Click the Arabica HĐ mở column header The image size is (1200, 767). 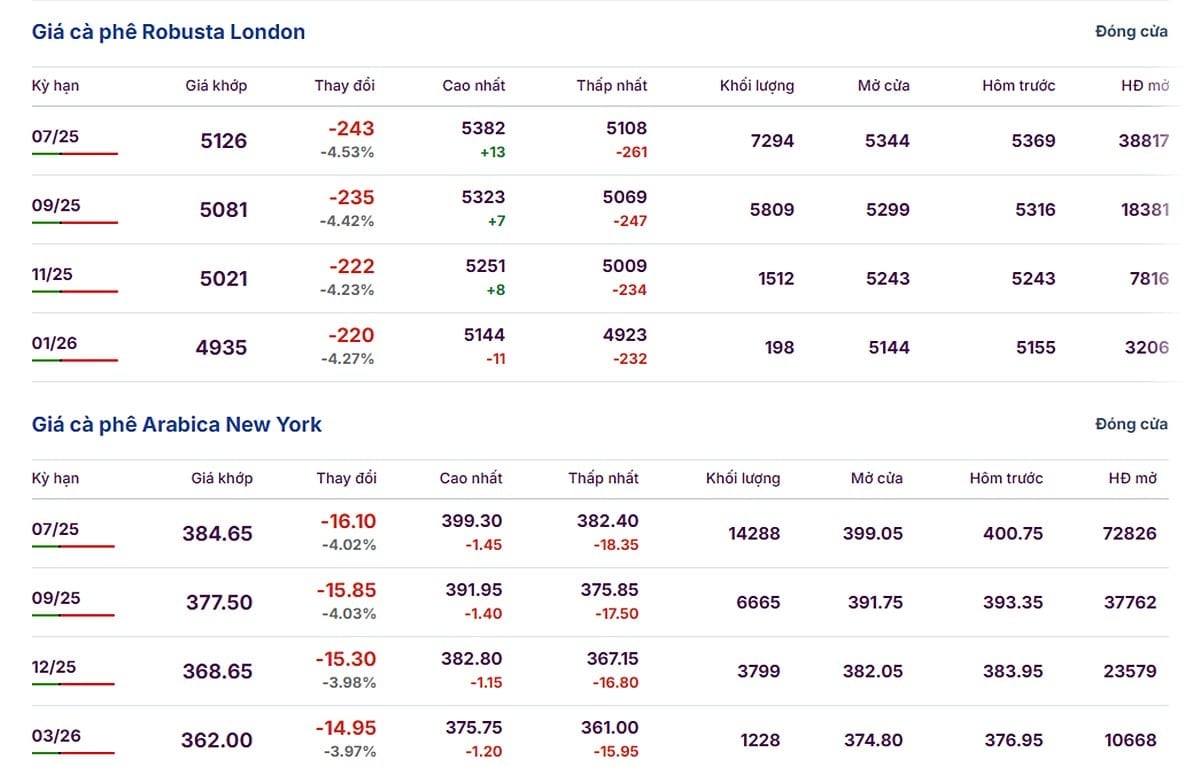[1133, 479]
